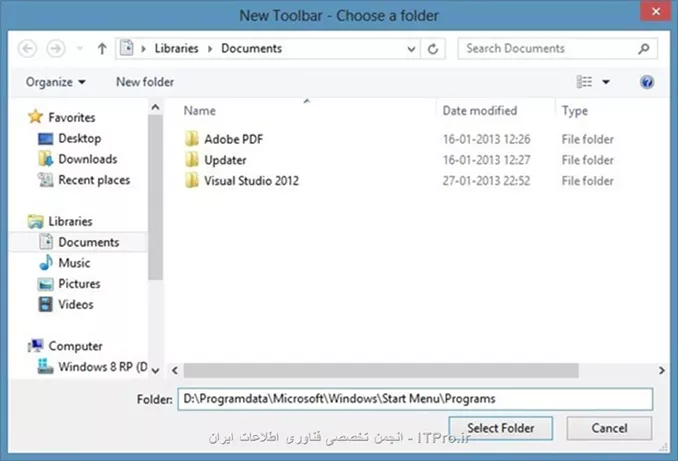Viewport: 678px width, 461px height.
Task: Click the navigation pane vertical scrollbar thumb
Action: pos(155,197)
